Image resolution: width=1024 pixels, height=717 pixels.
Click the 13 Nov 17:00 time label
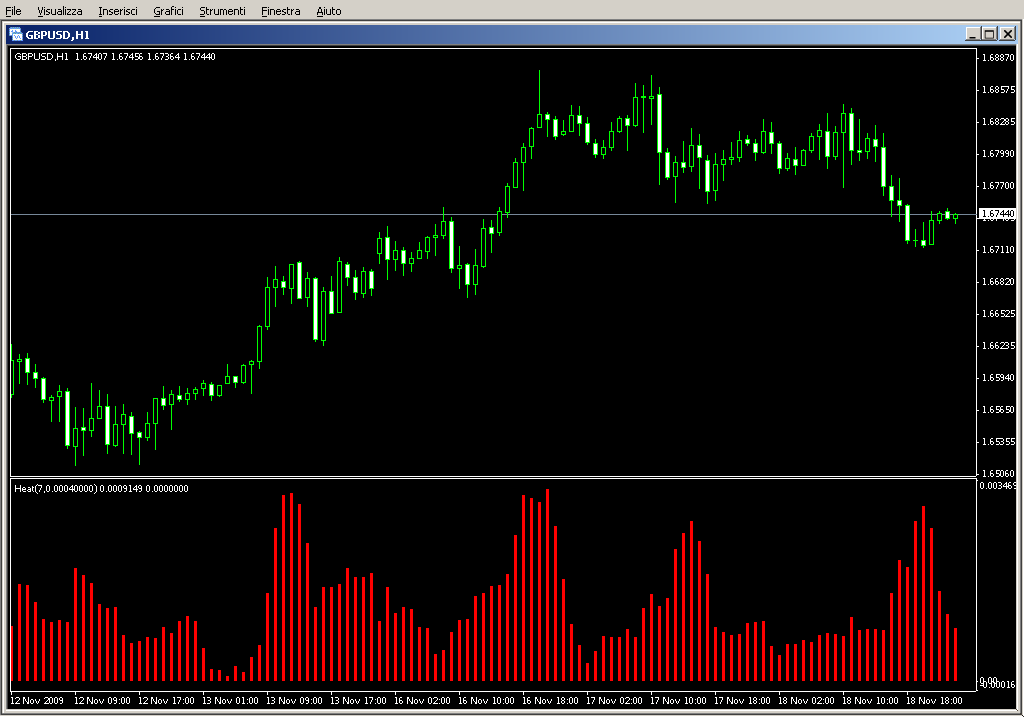coord(358,701)
